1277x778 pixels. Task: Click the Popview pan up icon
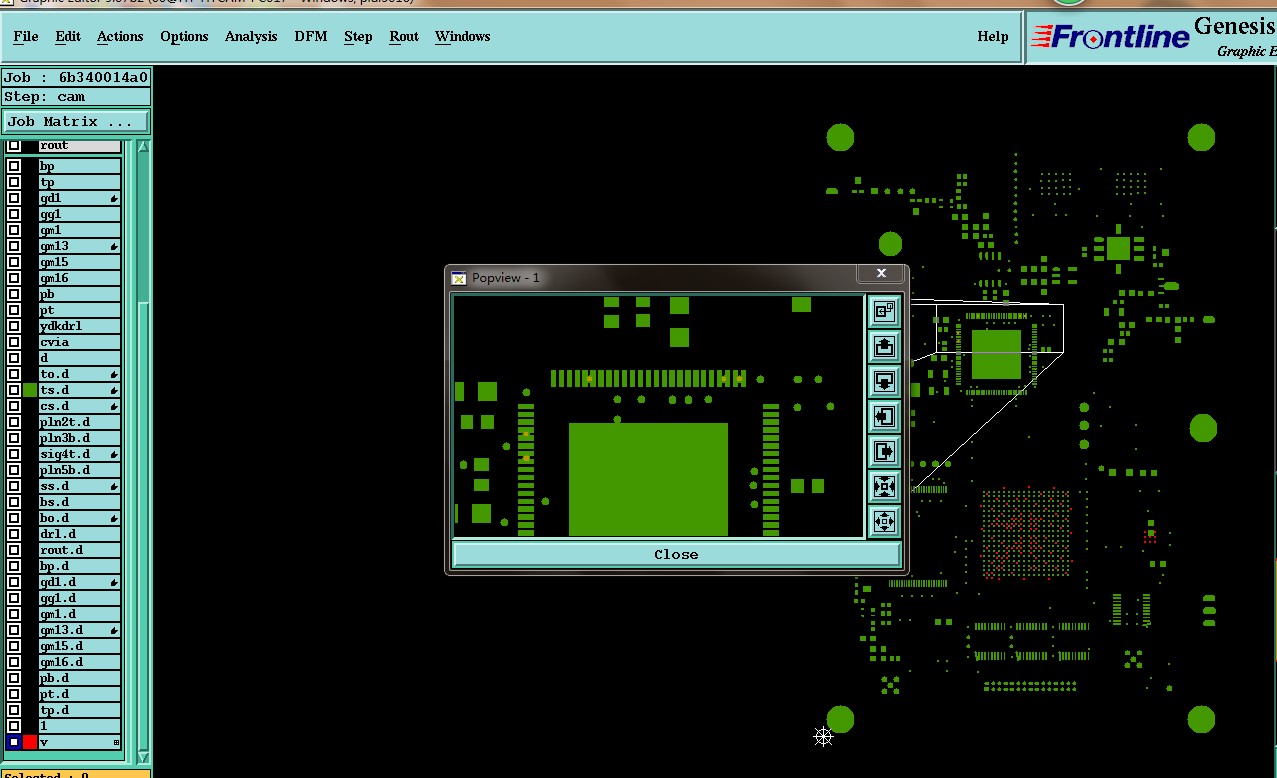tap(884, 346)
